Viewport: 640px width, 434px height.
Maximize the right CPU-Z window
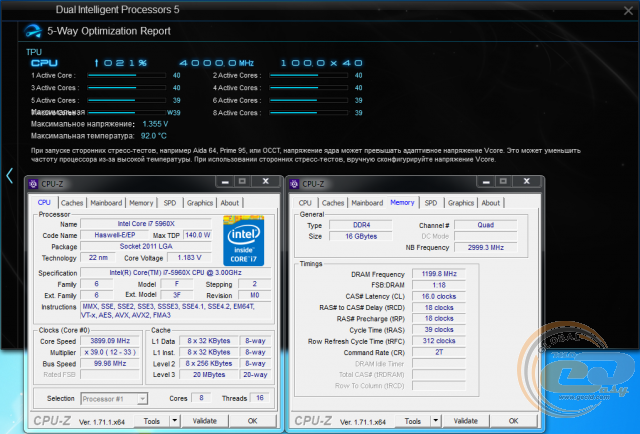pos(504,182)
